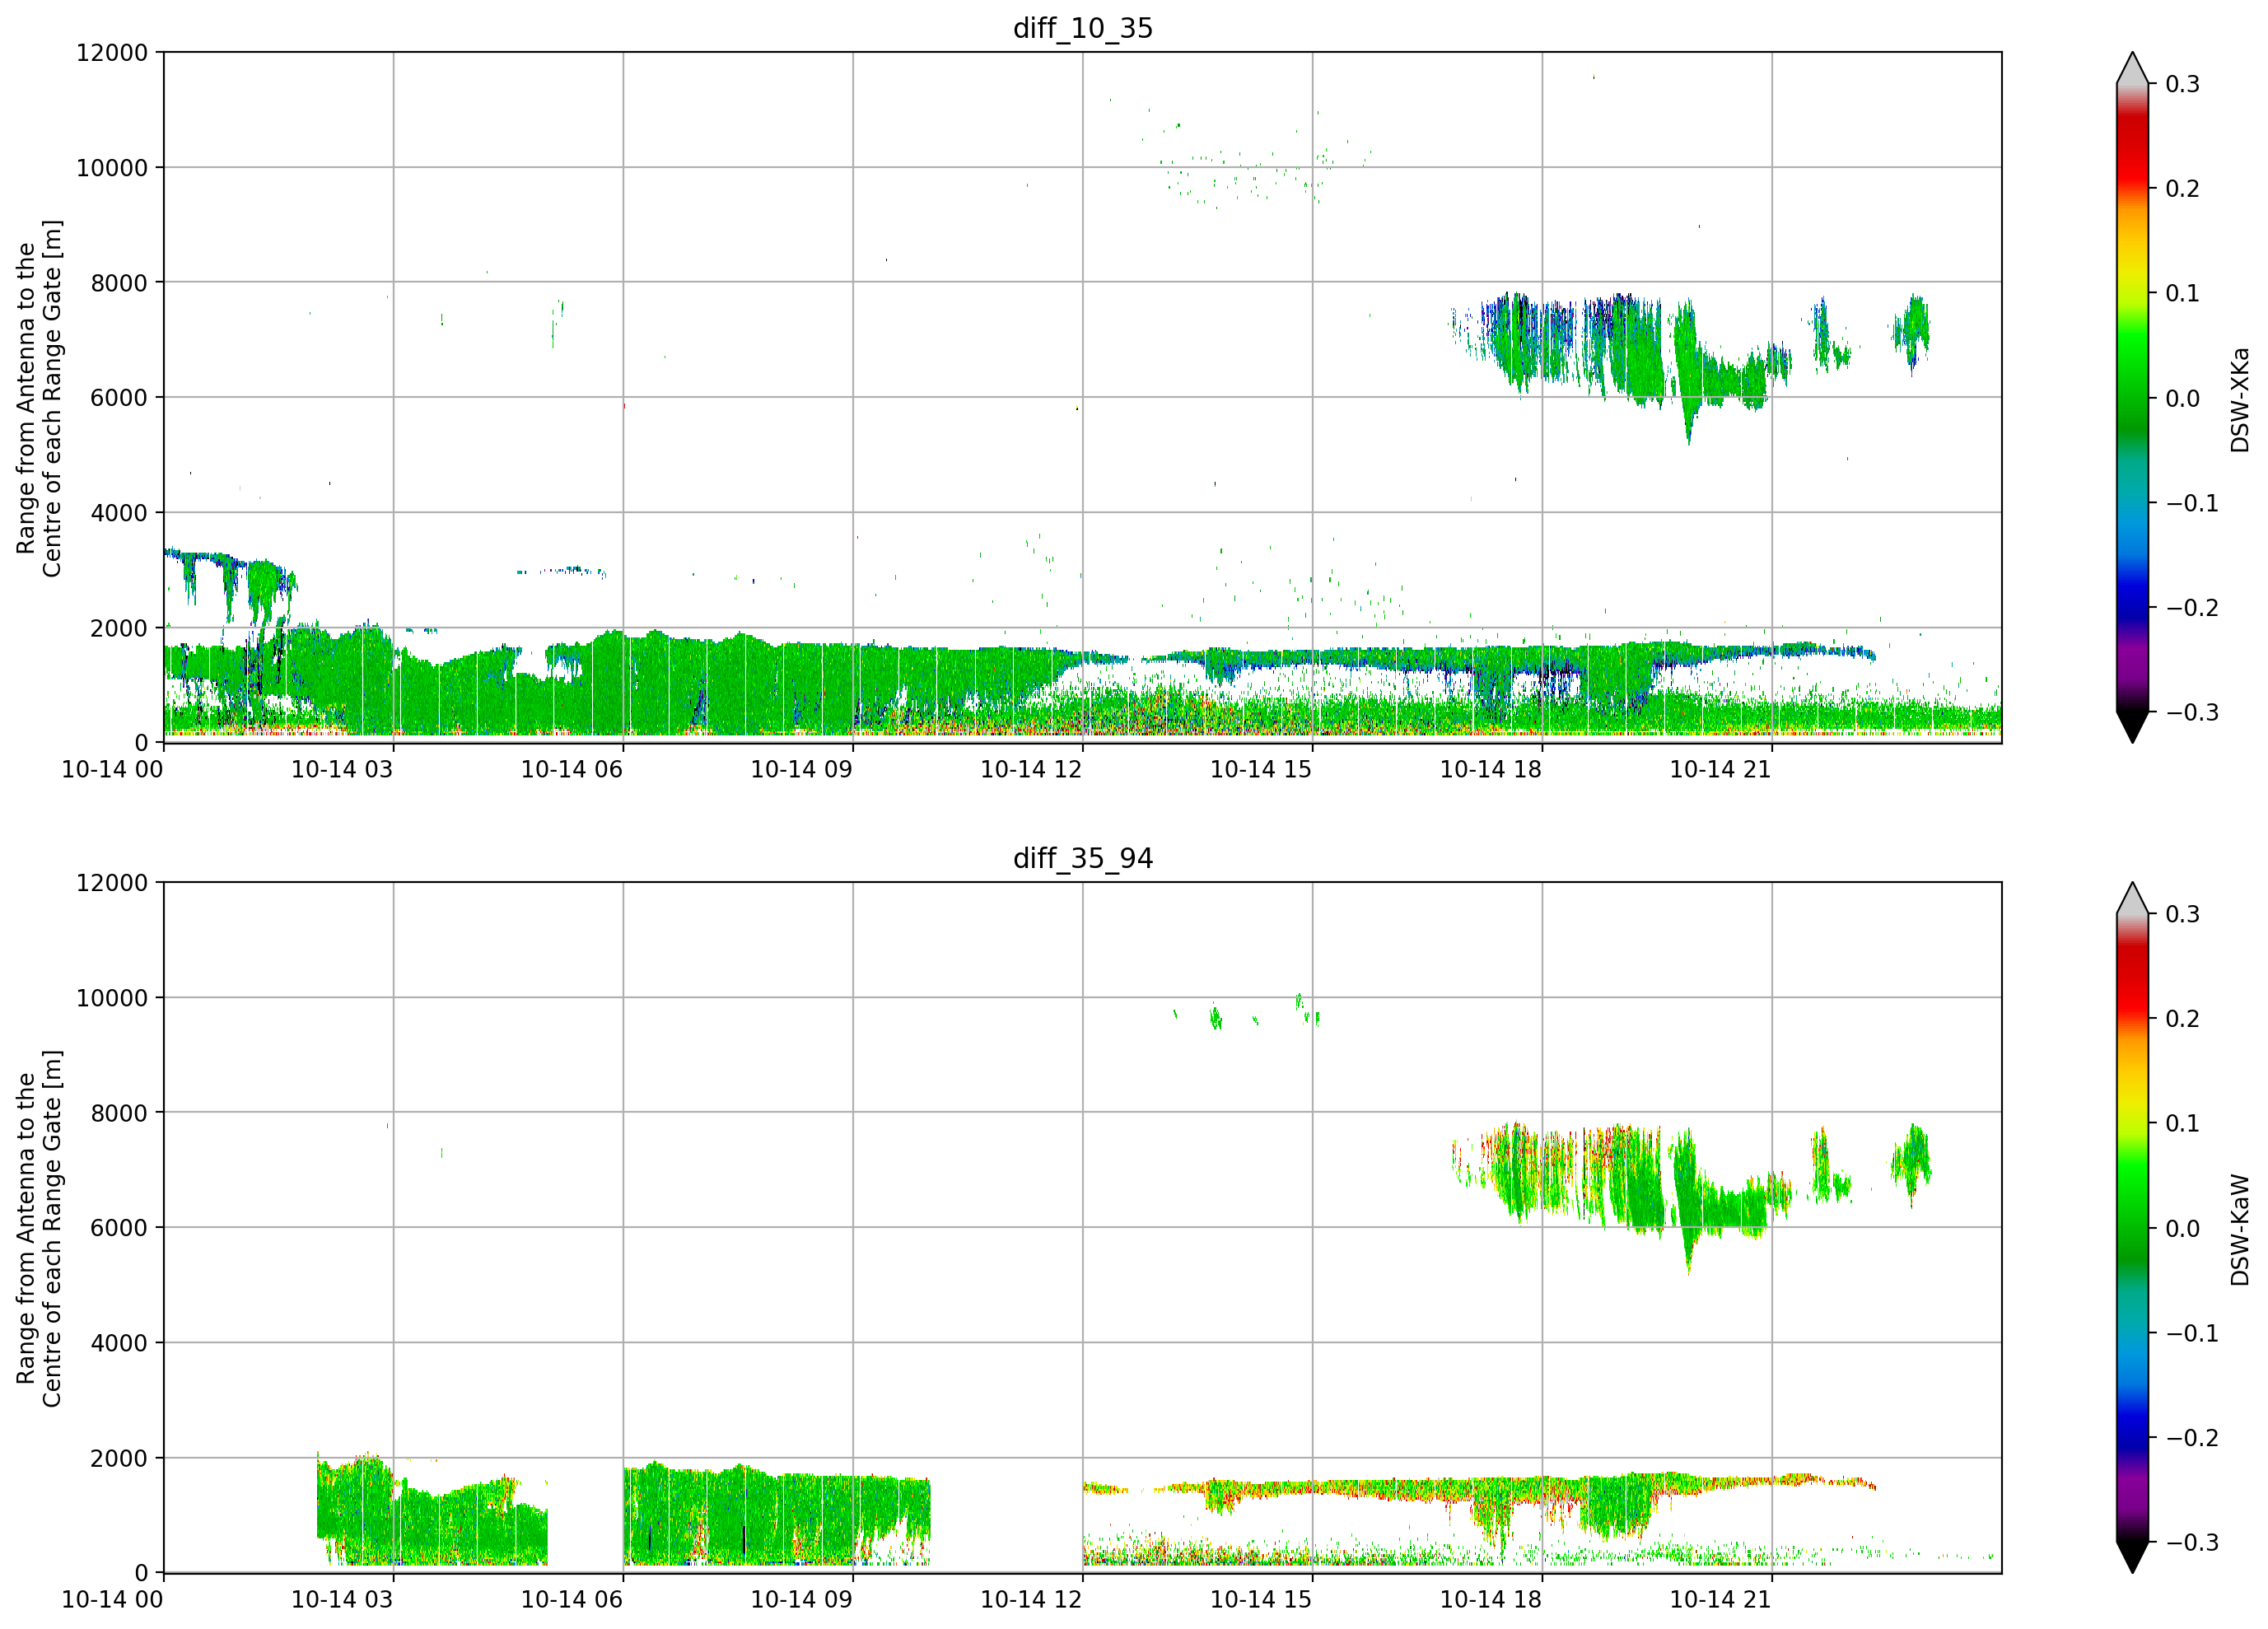Click the hanging cloud streaks near 3000 m in diff_10_35
The height and width of the screenshot is (1629, 2268).
231,587
